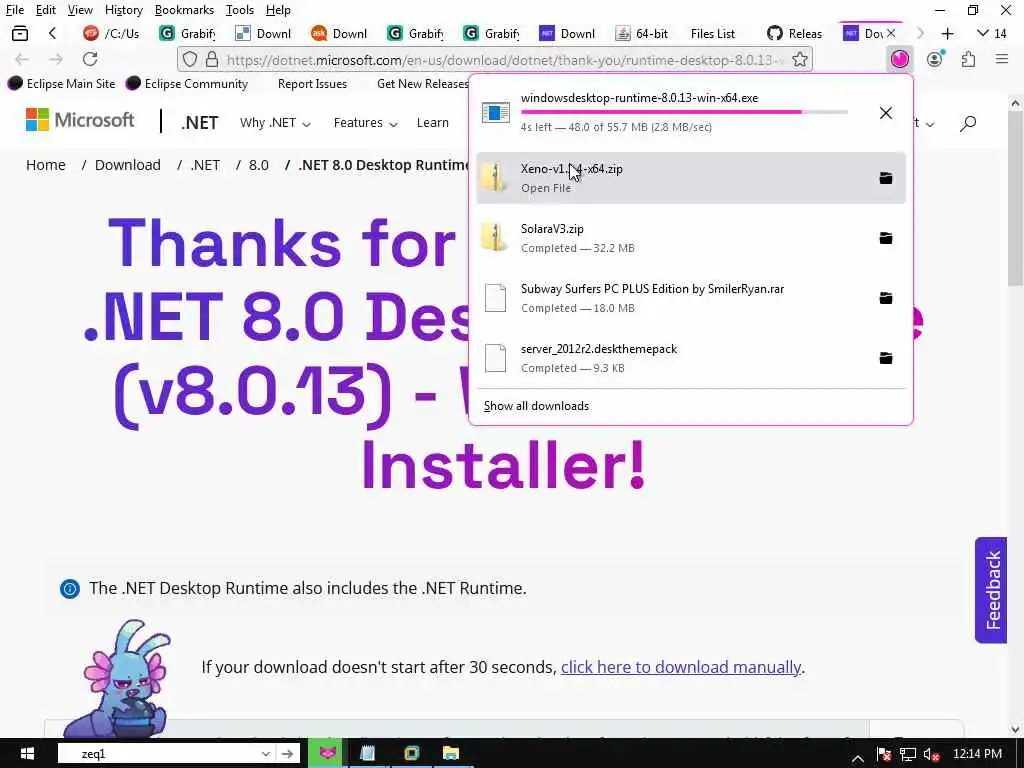Switch to the /C:/Us tab
Viewport: 1024px width, 768px height.
111,33
